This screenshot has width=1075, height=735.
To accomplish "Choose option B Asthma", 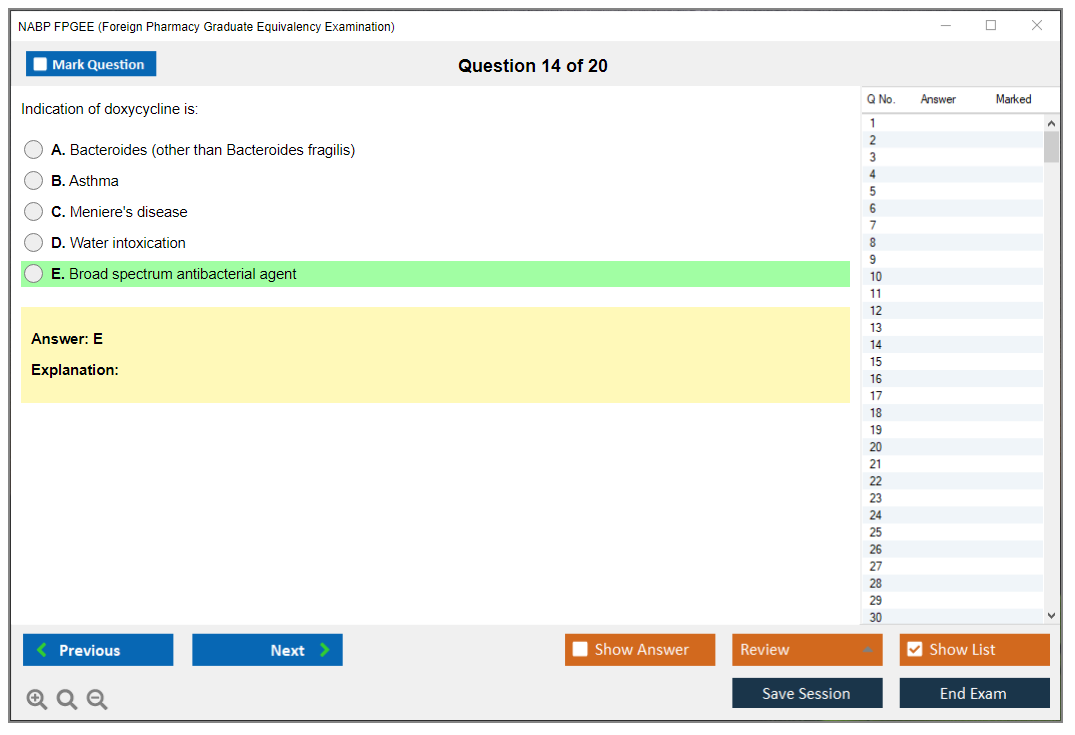I will [34, 181].
